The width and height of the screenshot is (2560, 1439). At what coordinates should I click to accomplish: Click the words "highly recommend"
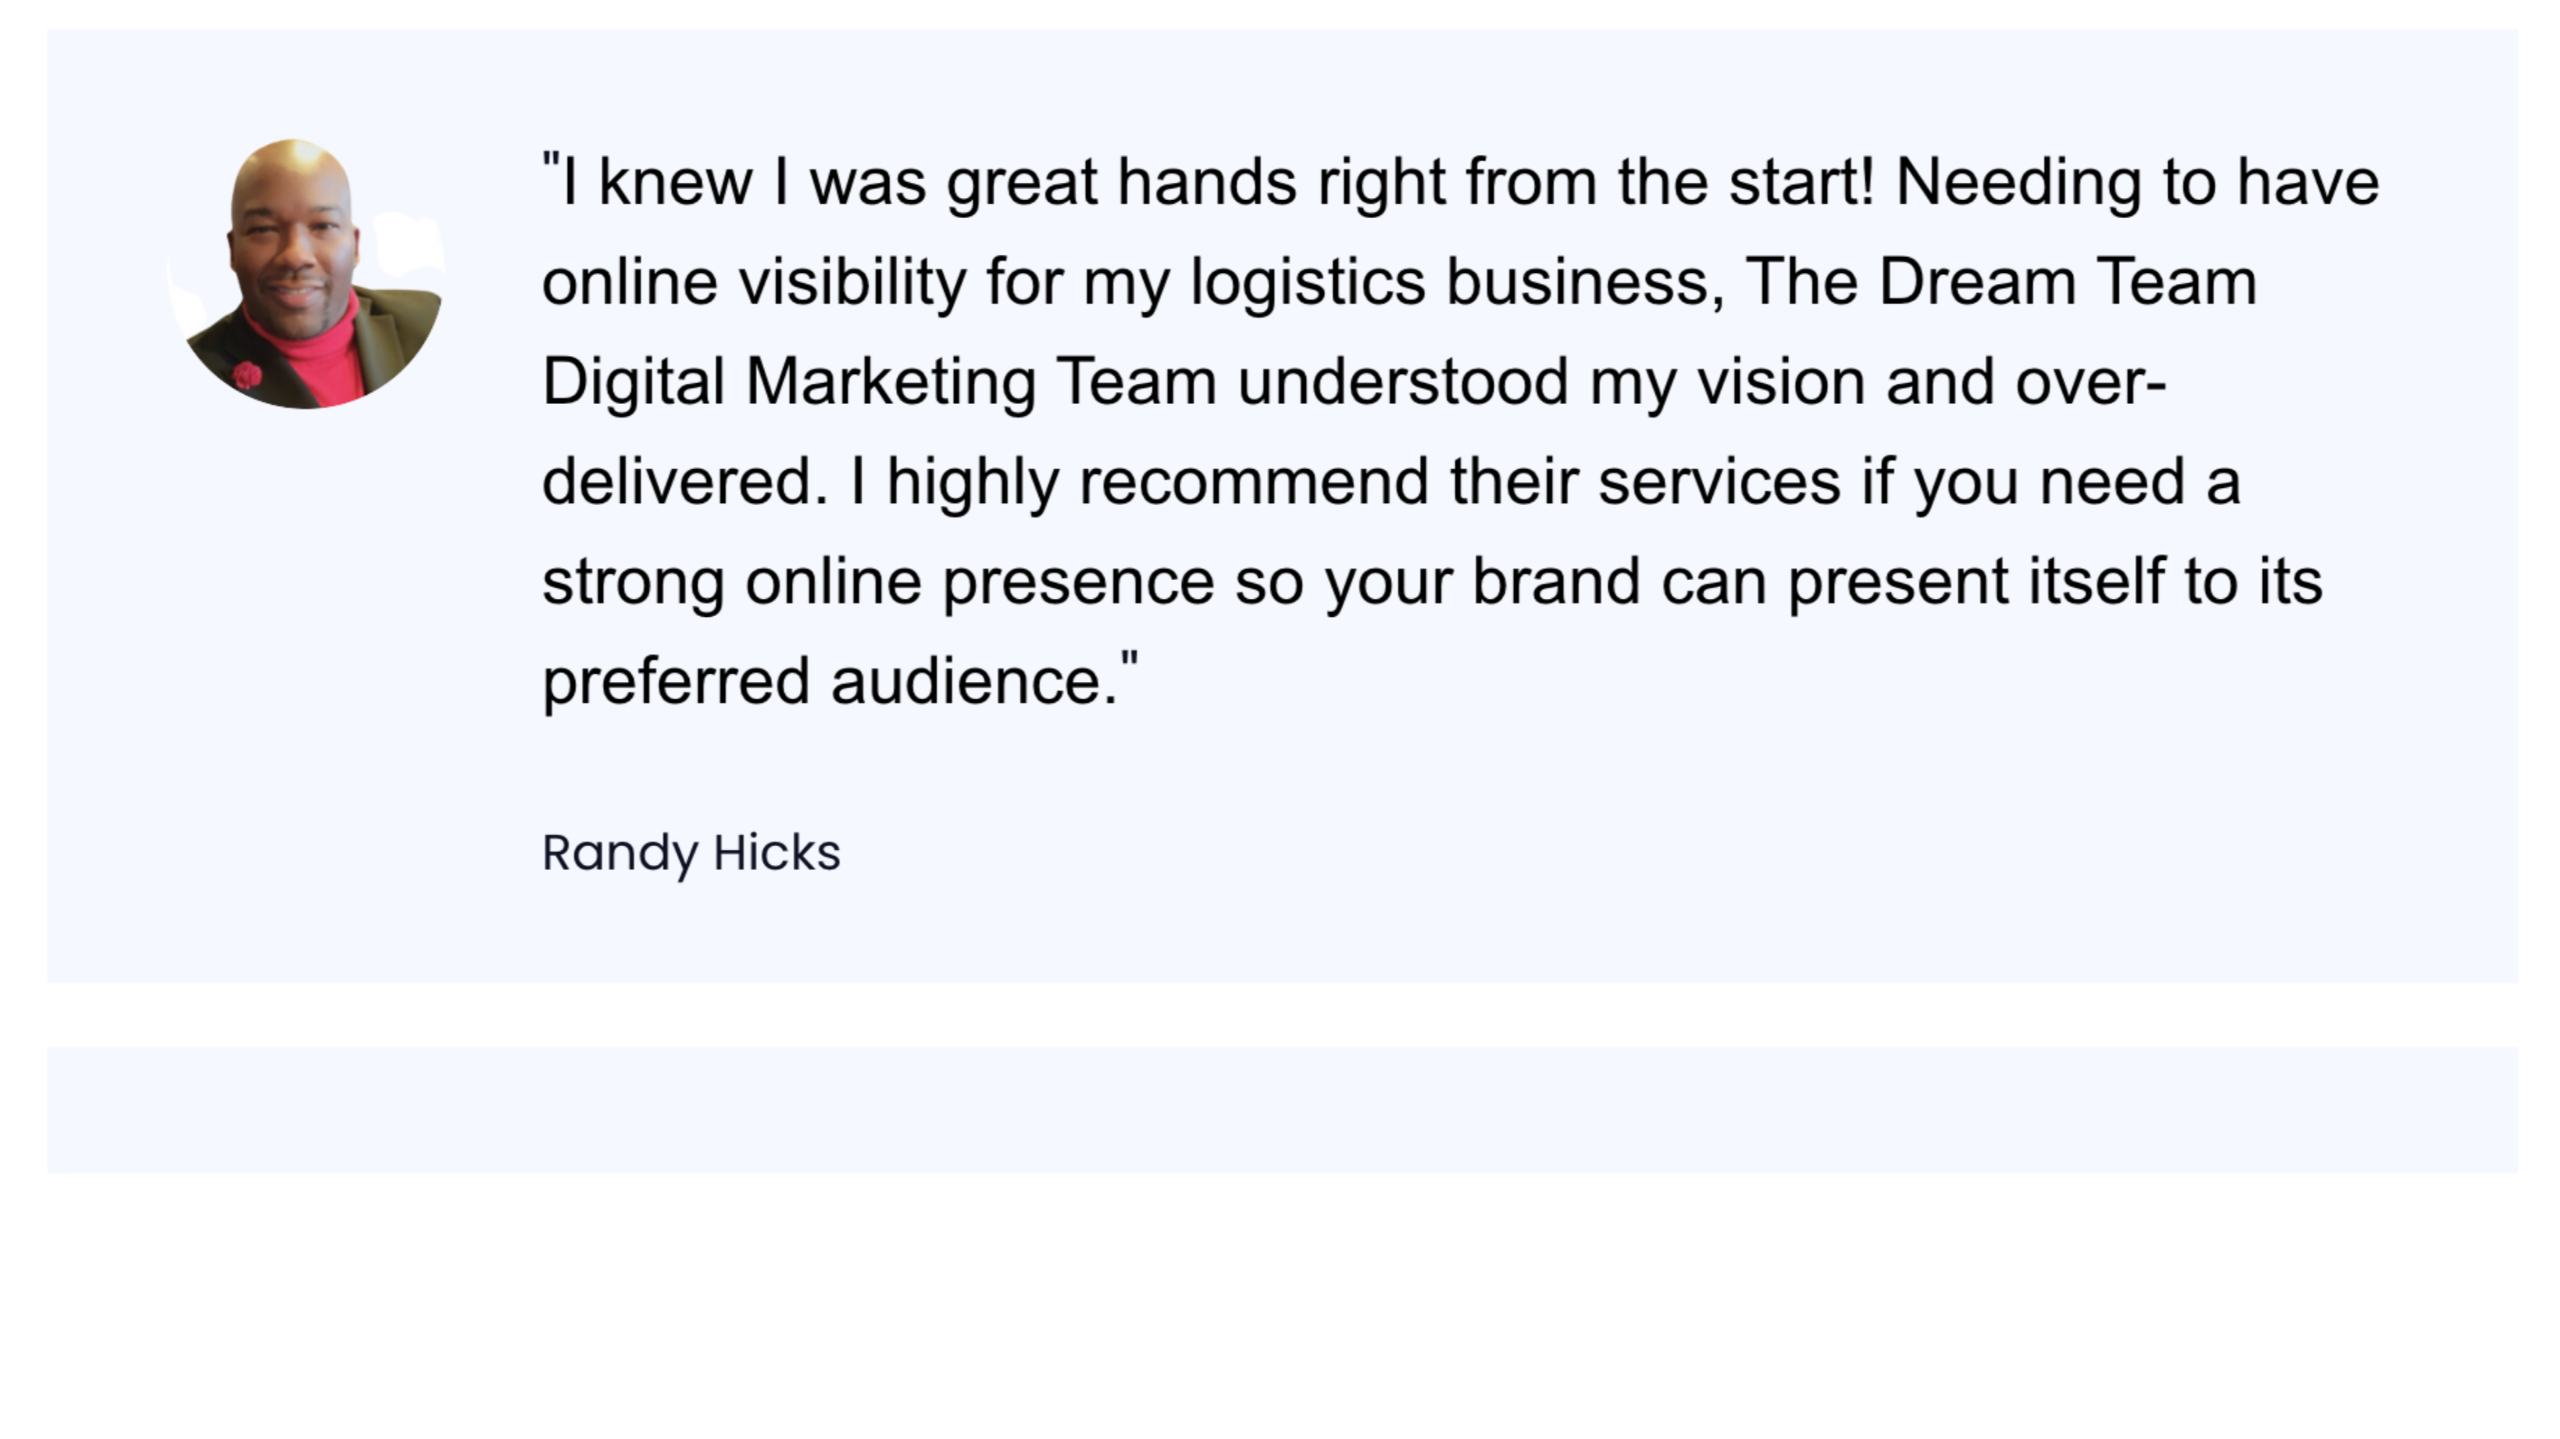coord(1158,483)
